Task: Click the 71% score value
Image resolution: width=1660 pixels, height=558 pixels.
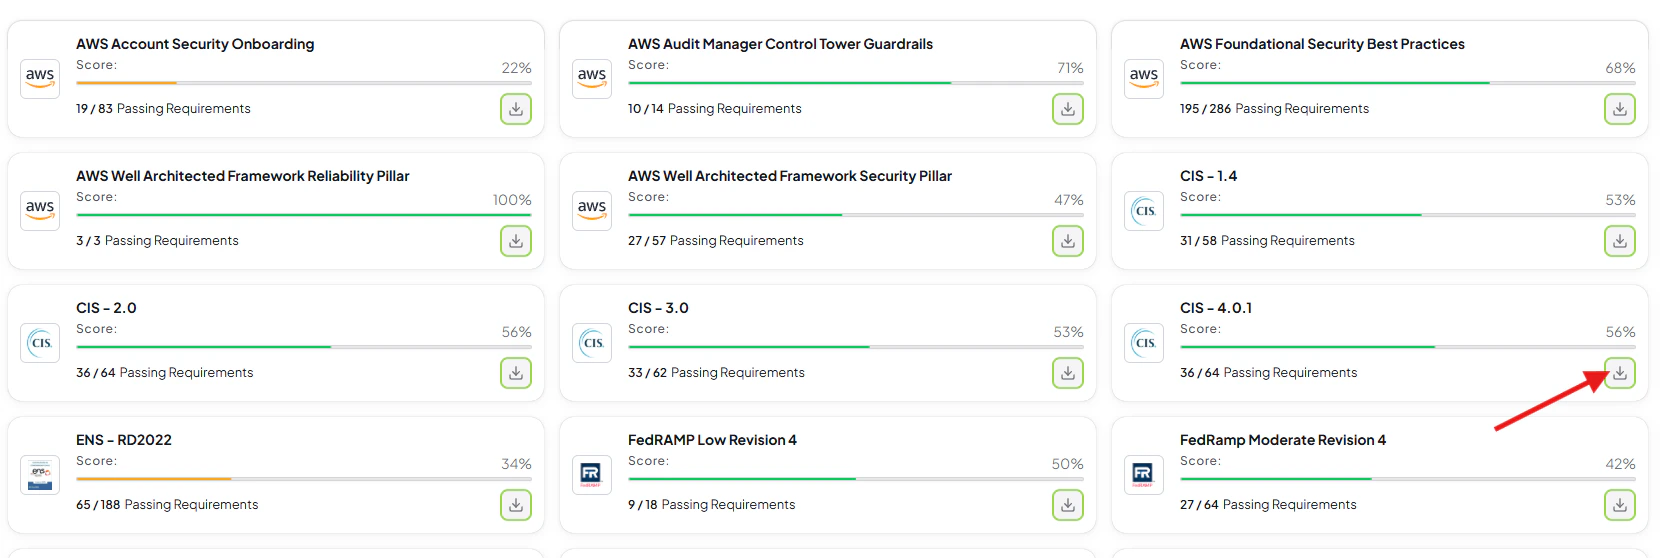Action: click(1070, 68)
